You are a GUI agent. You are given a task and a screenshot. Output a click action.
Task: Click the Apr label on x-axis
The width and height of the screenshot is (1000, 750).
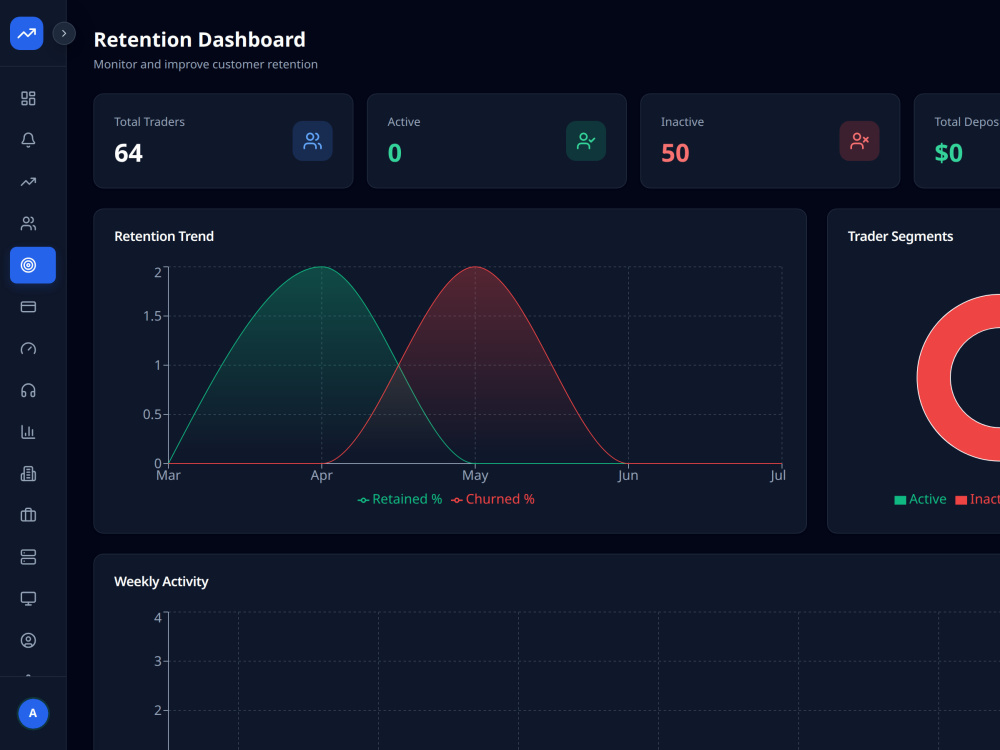[x=321, y=475]
